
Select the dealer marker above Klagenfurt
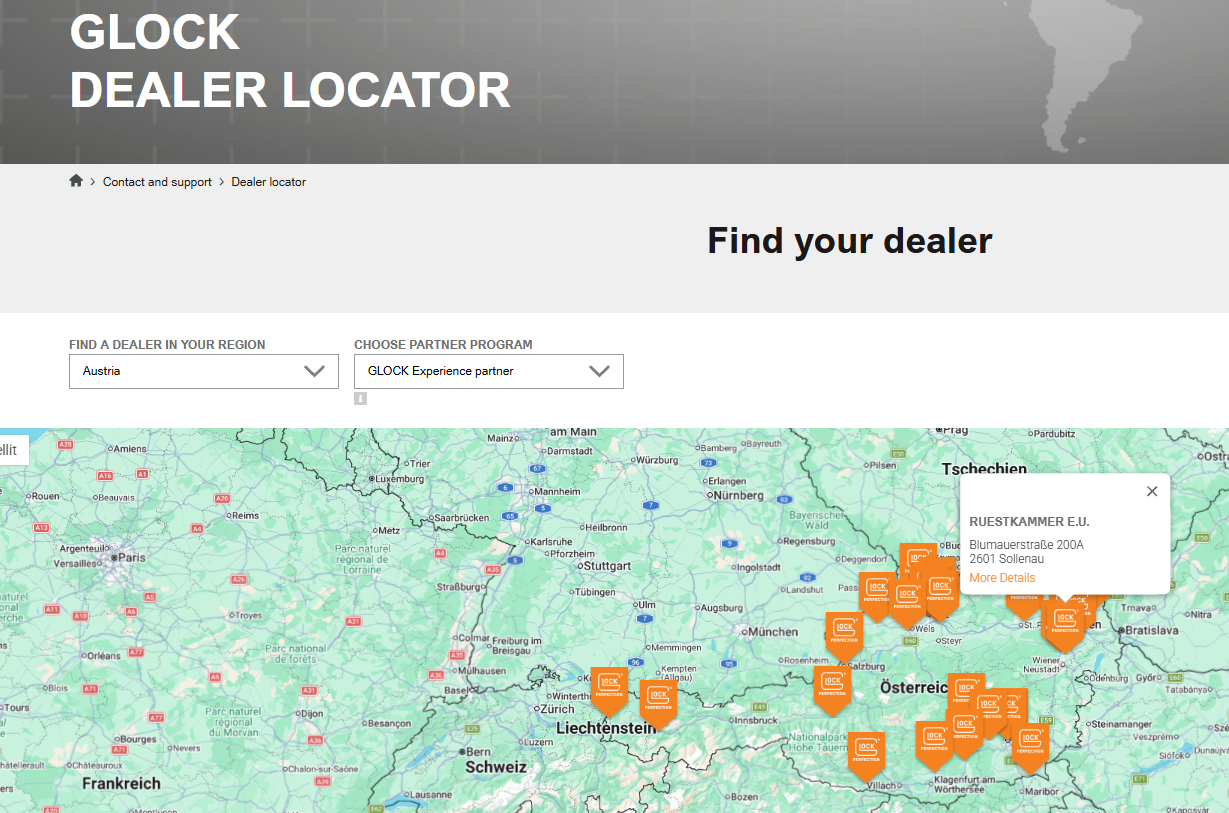coord(934,745)
